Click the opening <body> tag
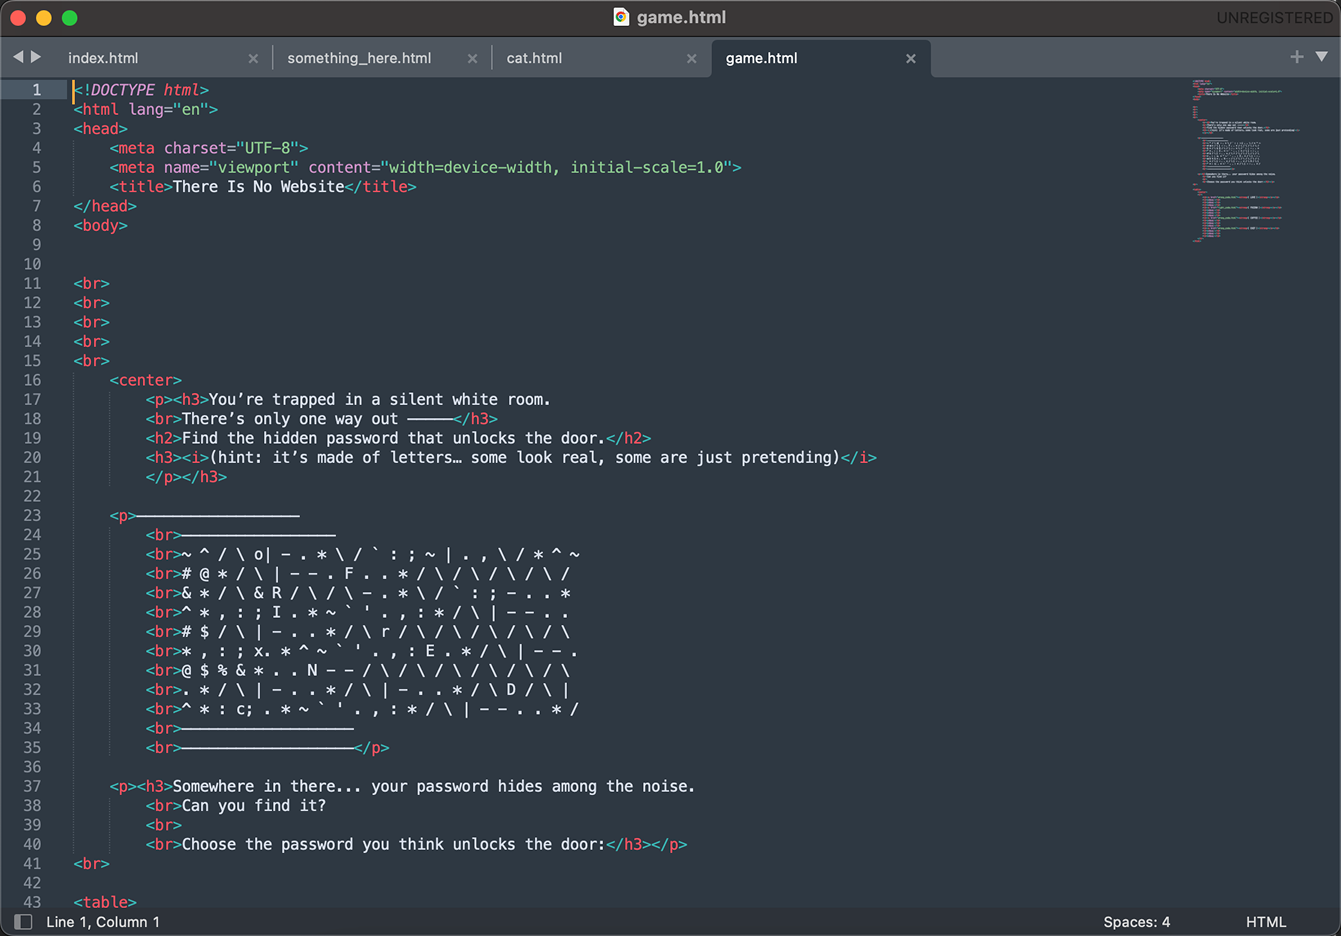Screen dimensions: 1341x936 click(100, 226)
